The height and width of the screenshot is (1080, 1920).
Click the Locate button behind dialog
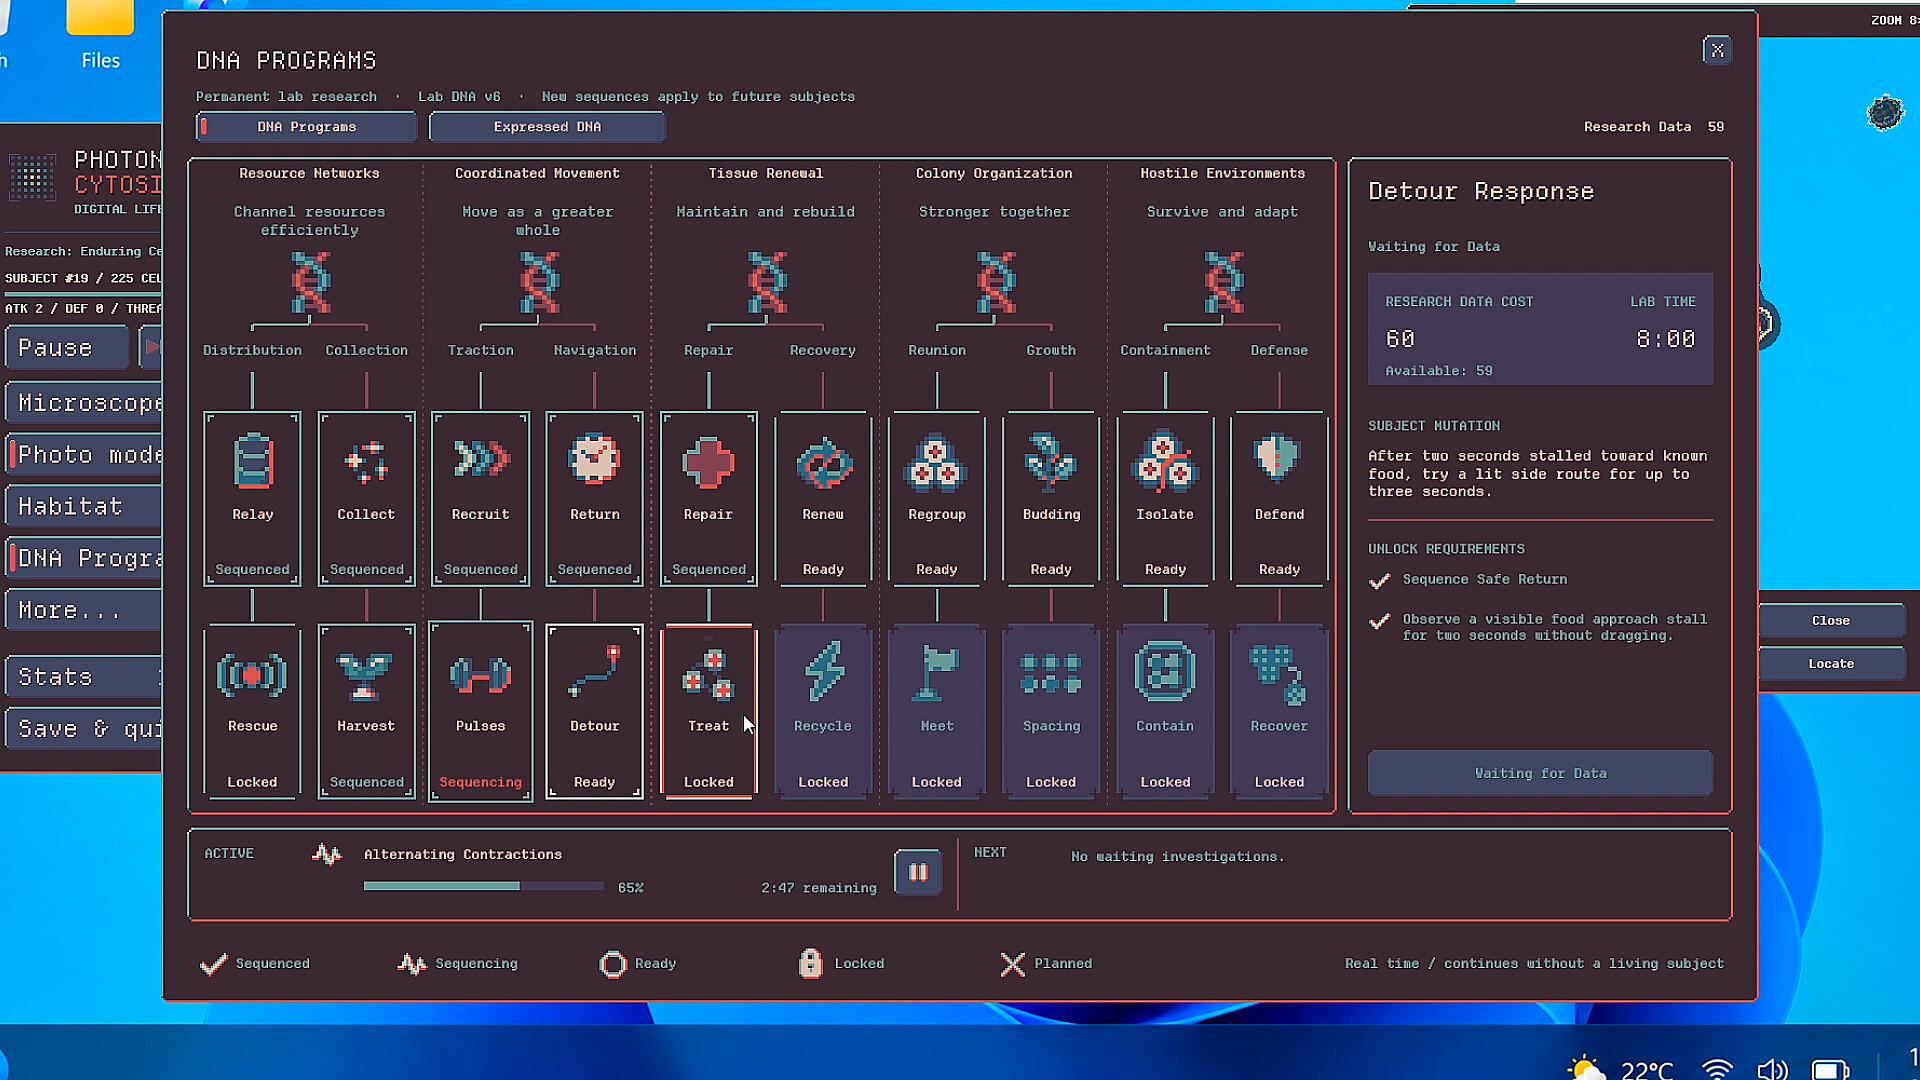pyautogui.click(x=1831, y=664)
